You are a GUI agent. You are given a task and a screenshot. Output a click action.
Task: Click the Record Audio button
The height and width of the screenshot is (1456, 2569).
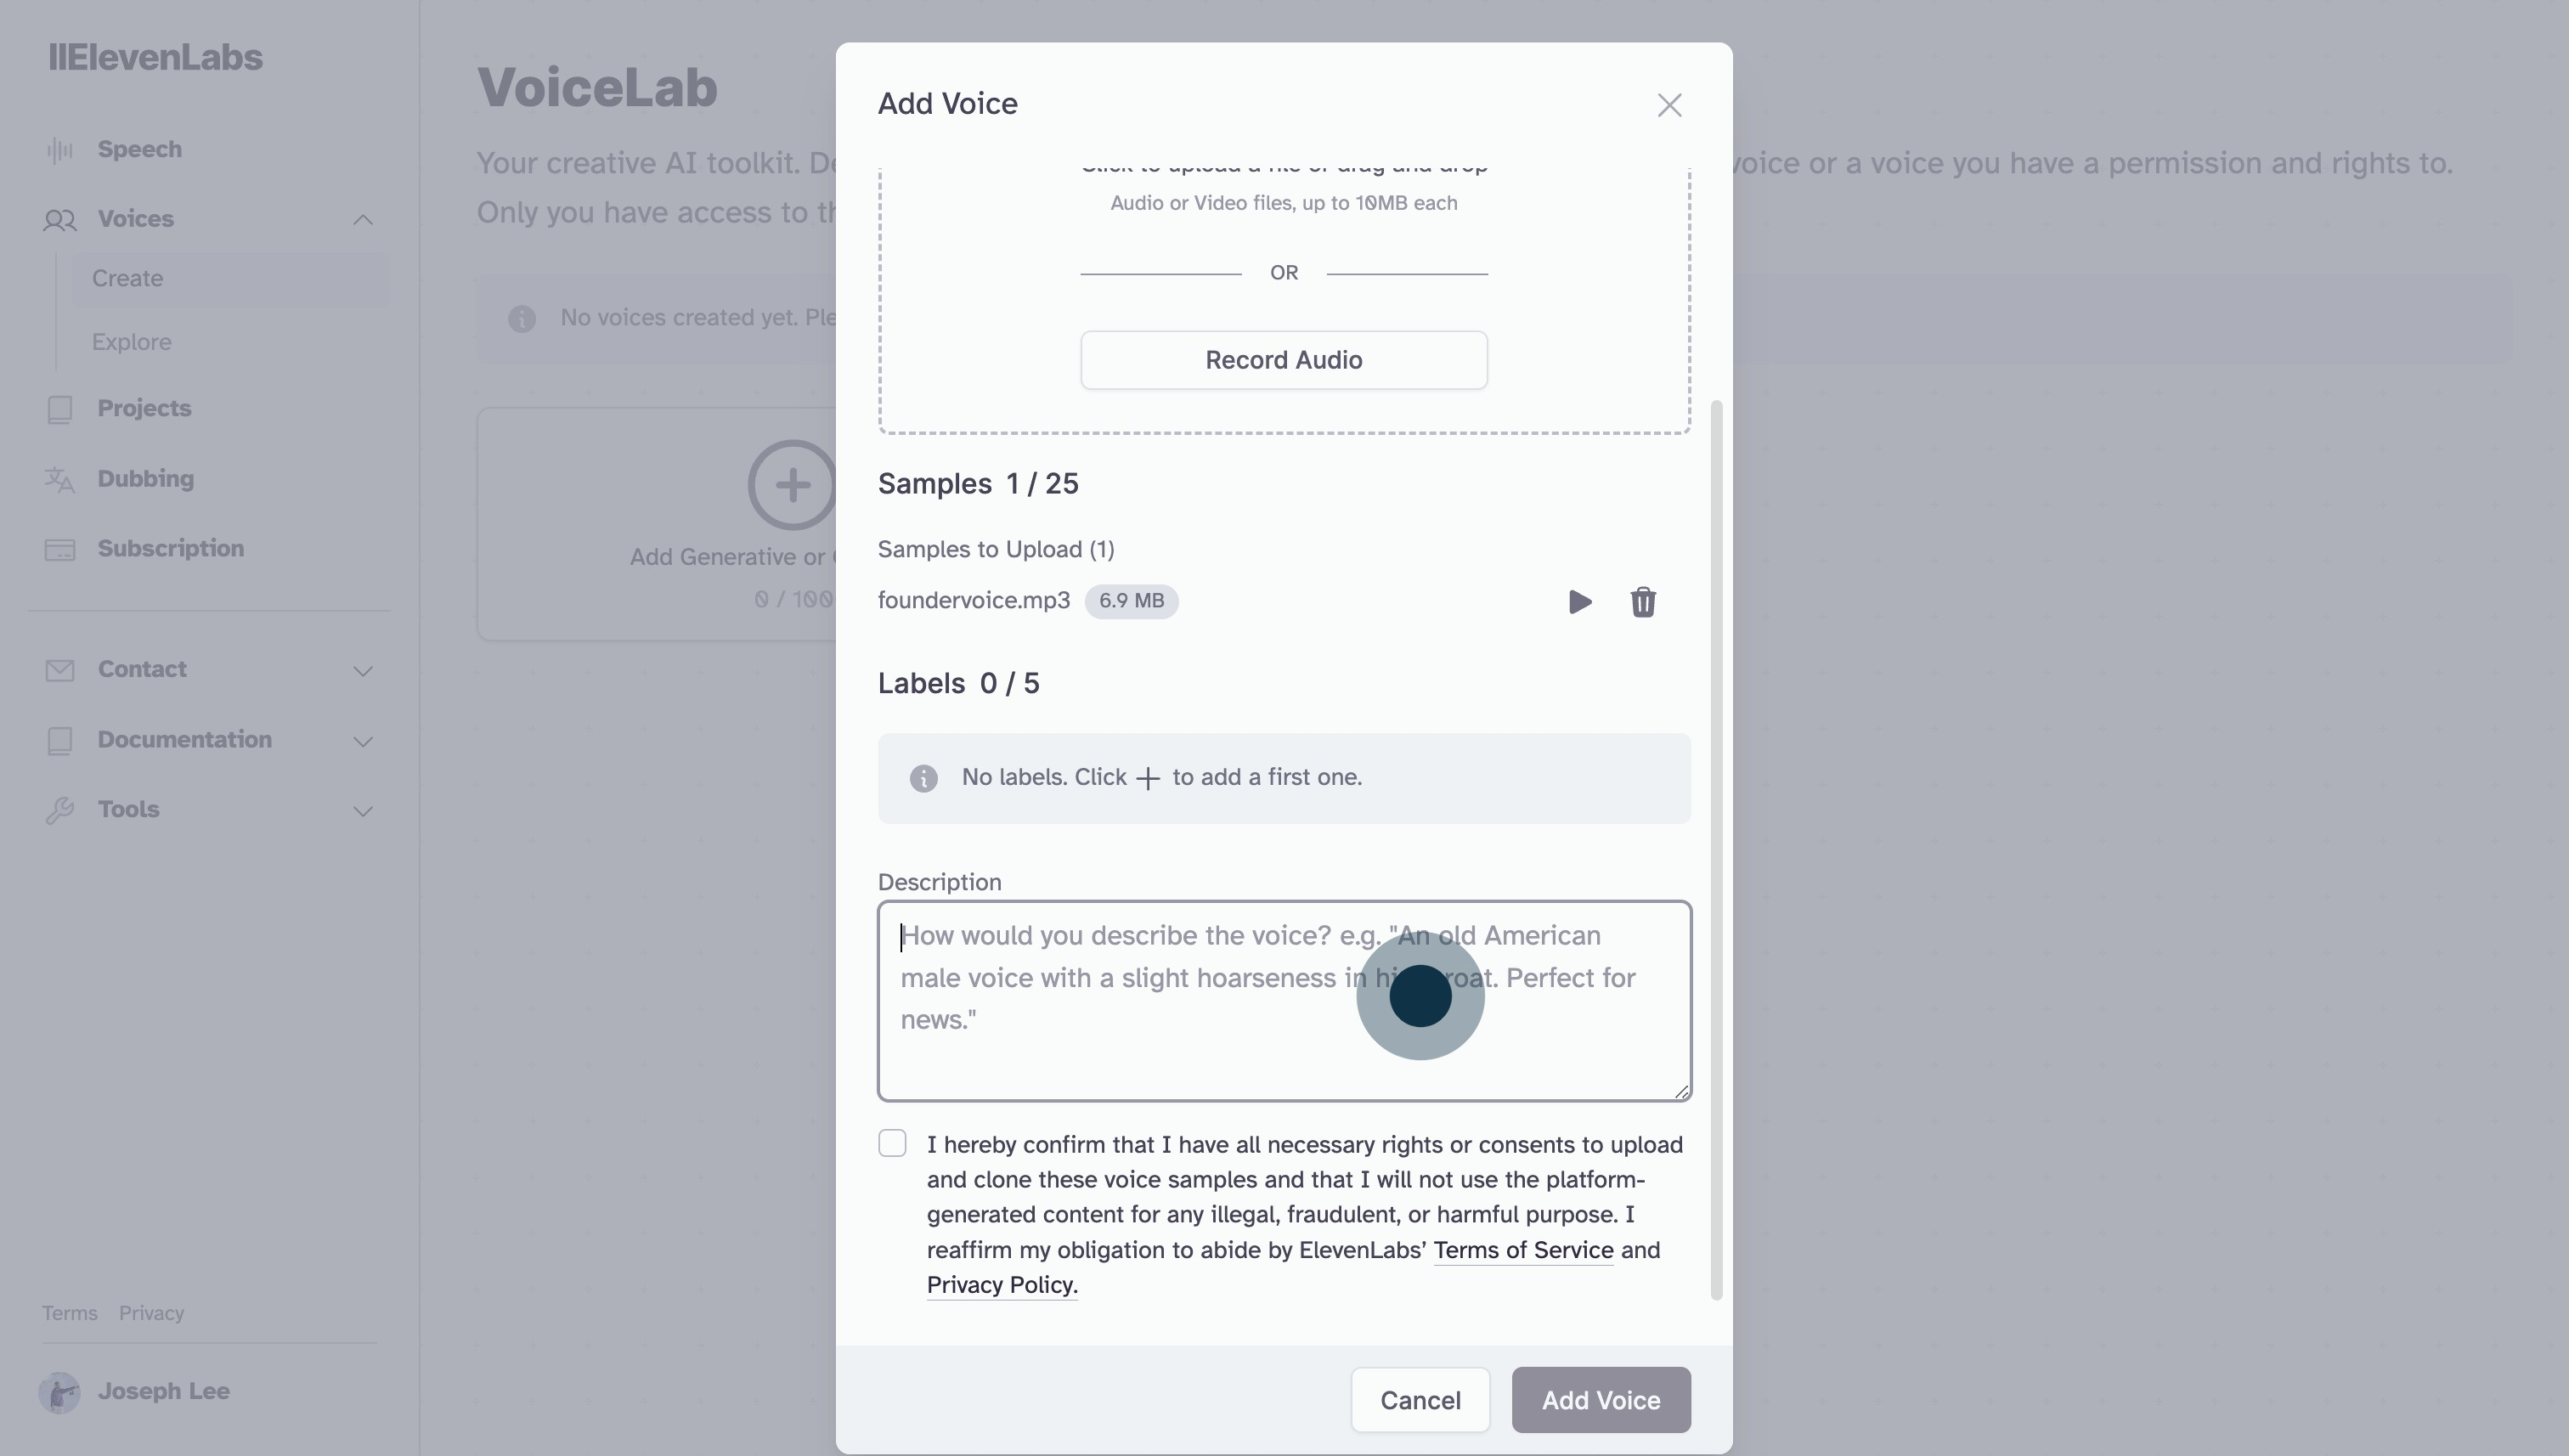[1283, 360]
